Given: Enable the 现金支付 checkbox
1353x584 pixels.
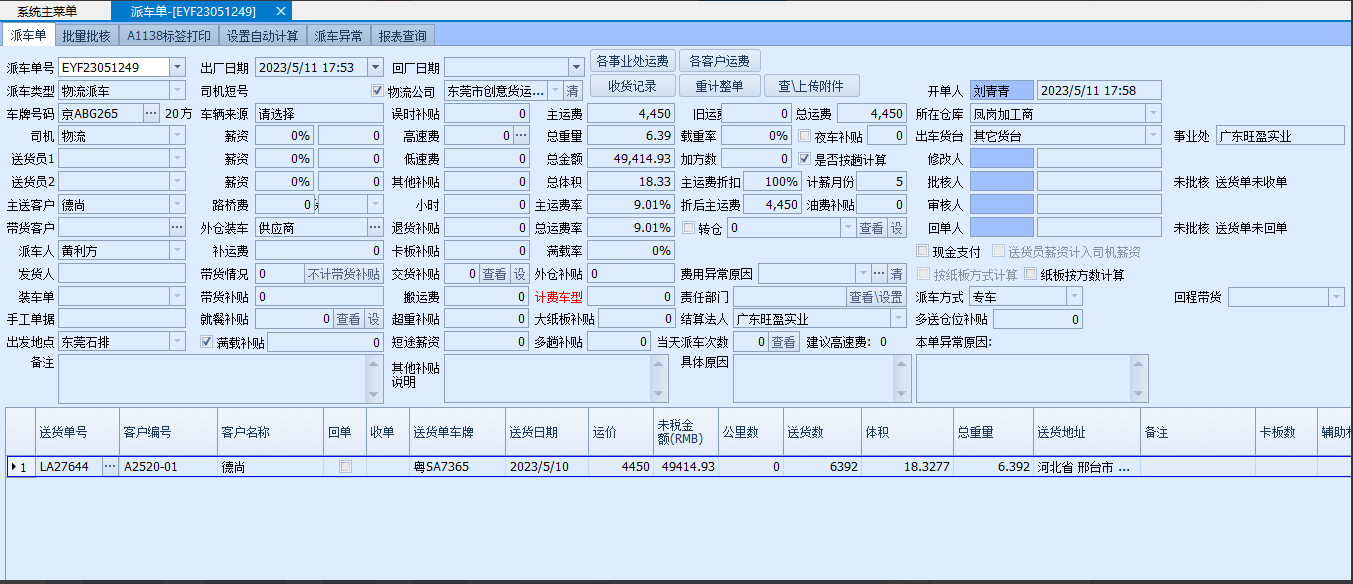Looking at the screenshot, I should click(923, 251).
